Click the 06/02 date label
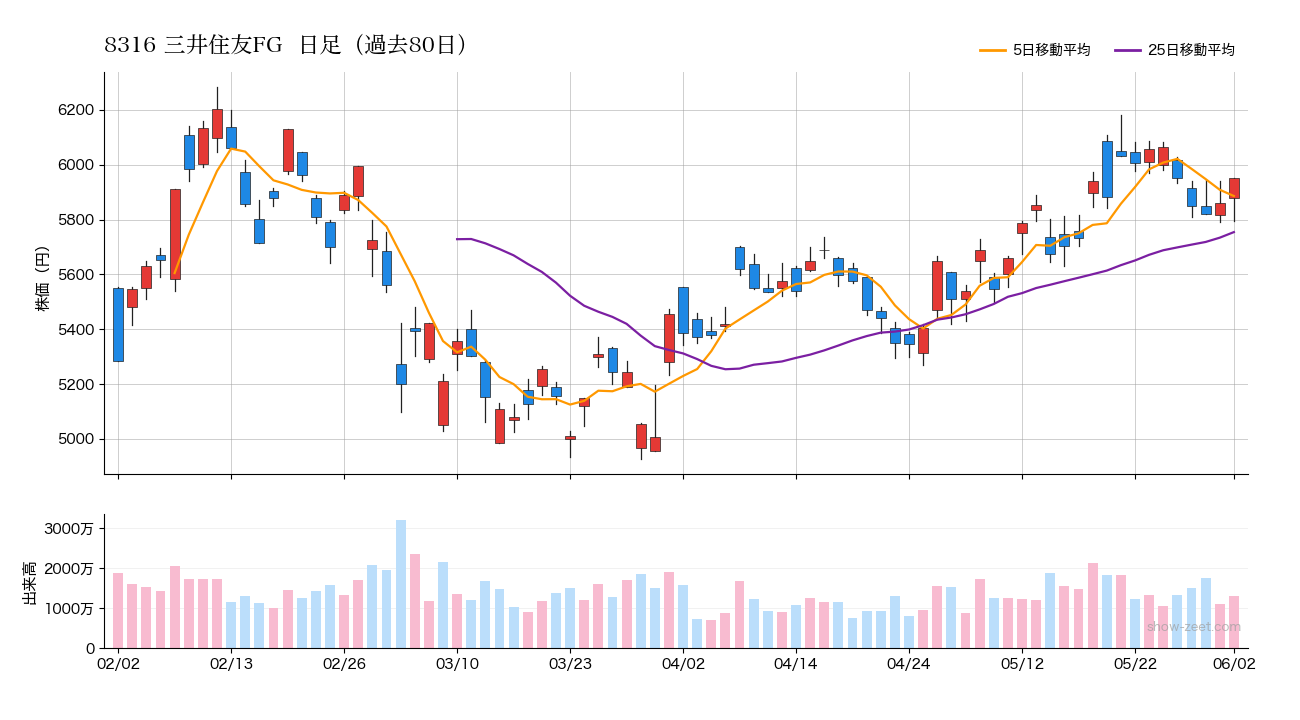Screen dimensions: 1300x720 point(1234,663)
